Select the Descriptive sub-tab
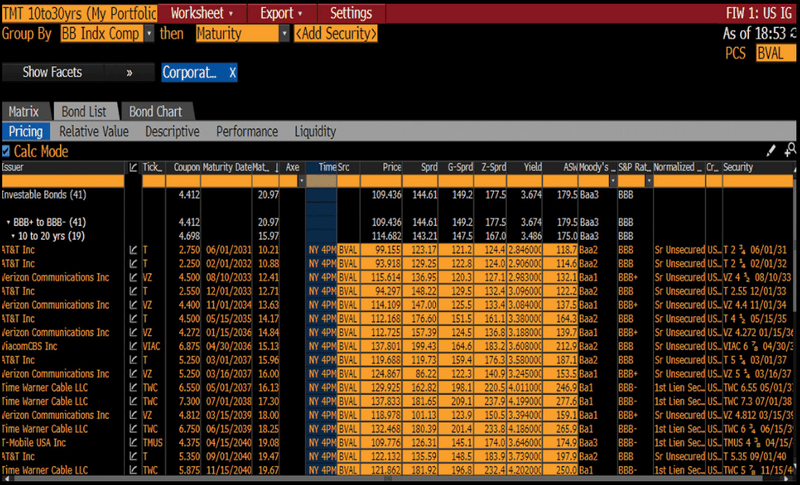 click(172, 132)
